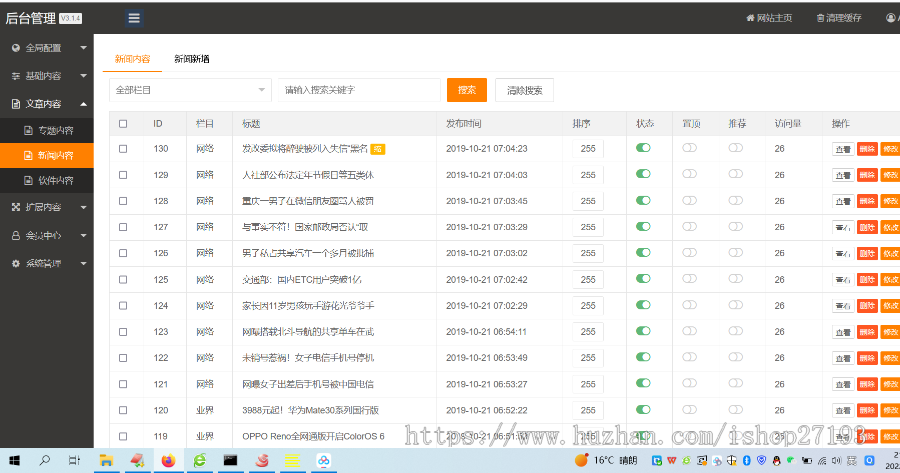Viewport: 900px width, 473px height.
Task: Click the 发布时间 column header
Action: pos(464,124)
